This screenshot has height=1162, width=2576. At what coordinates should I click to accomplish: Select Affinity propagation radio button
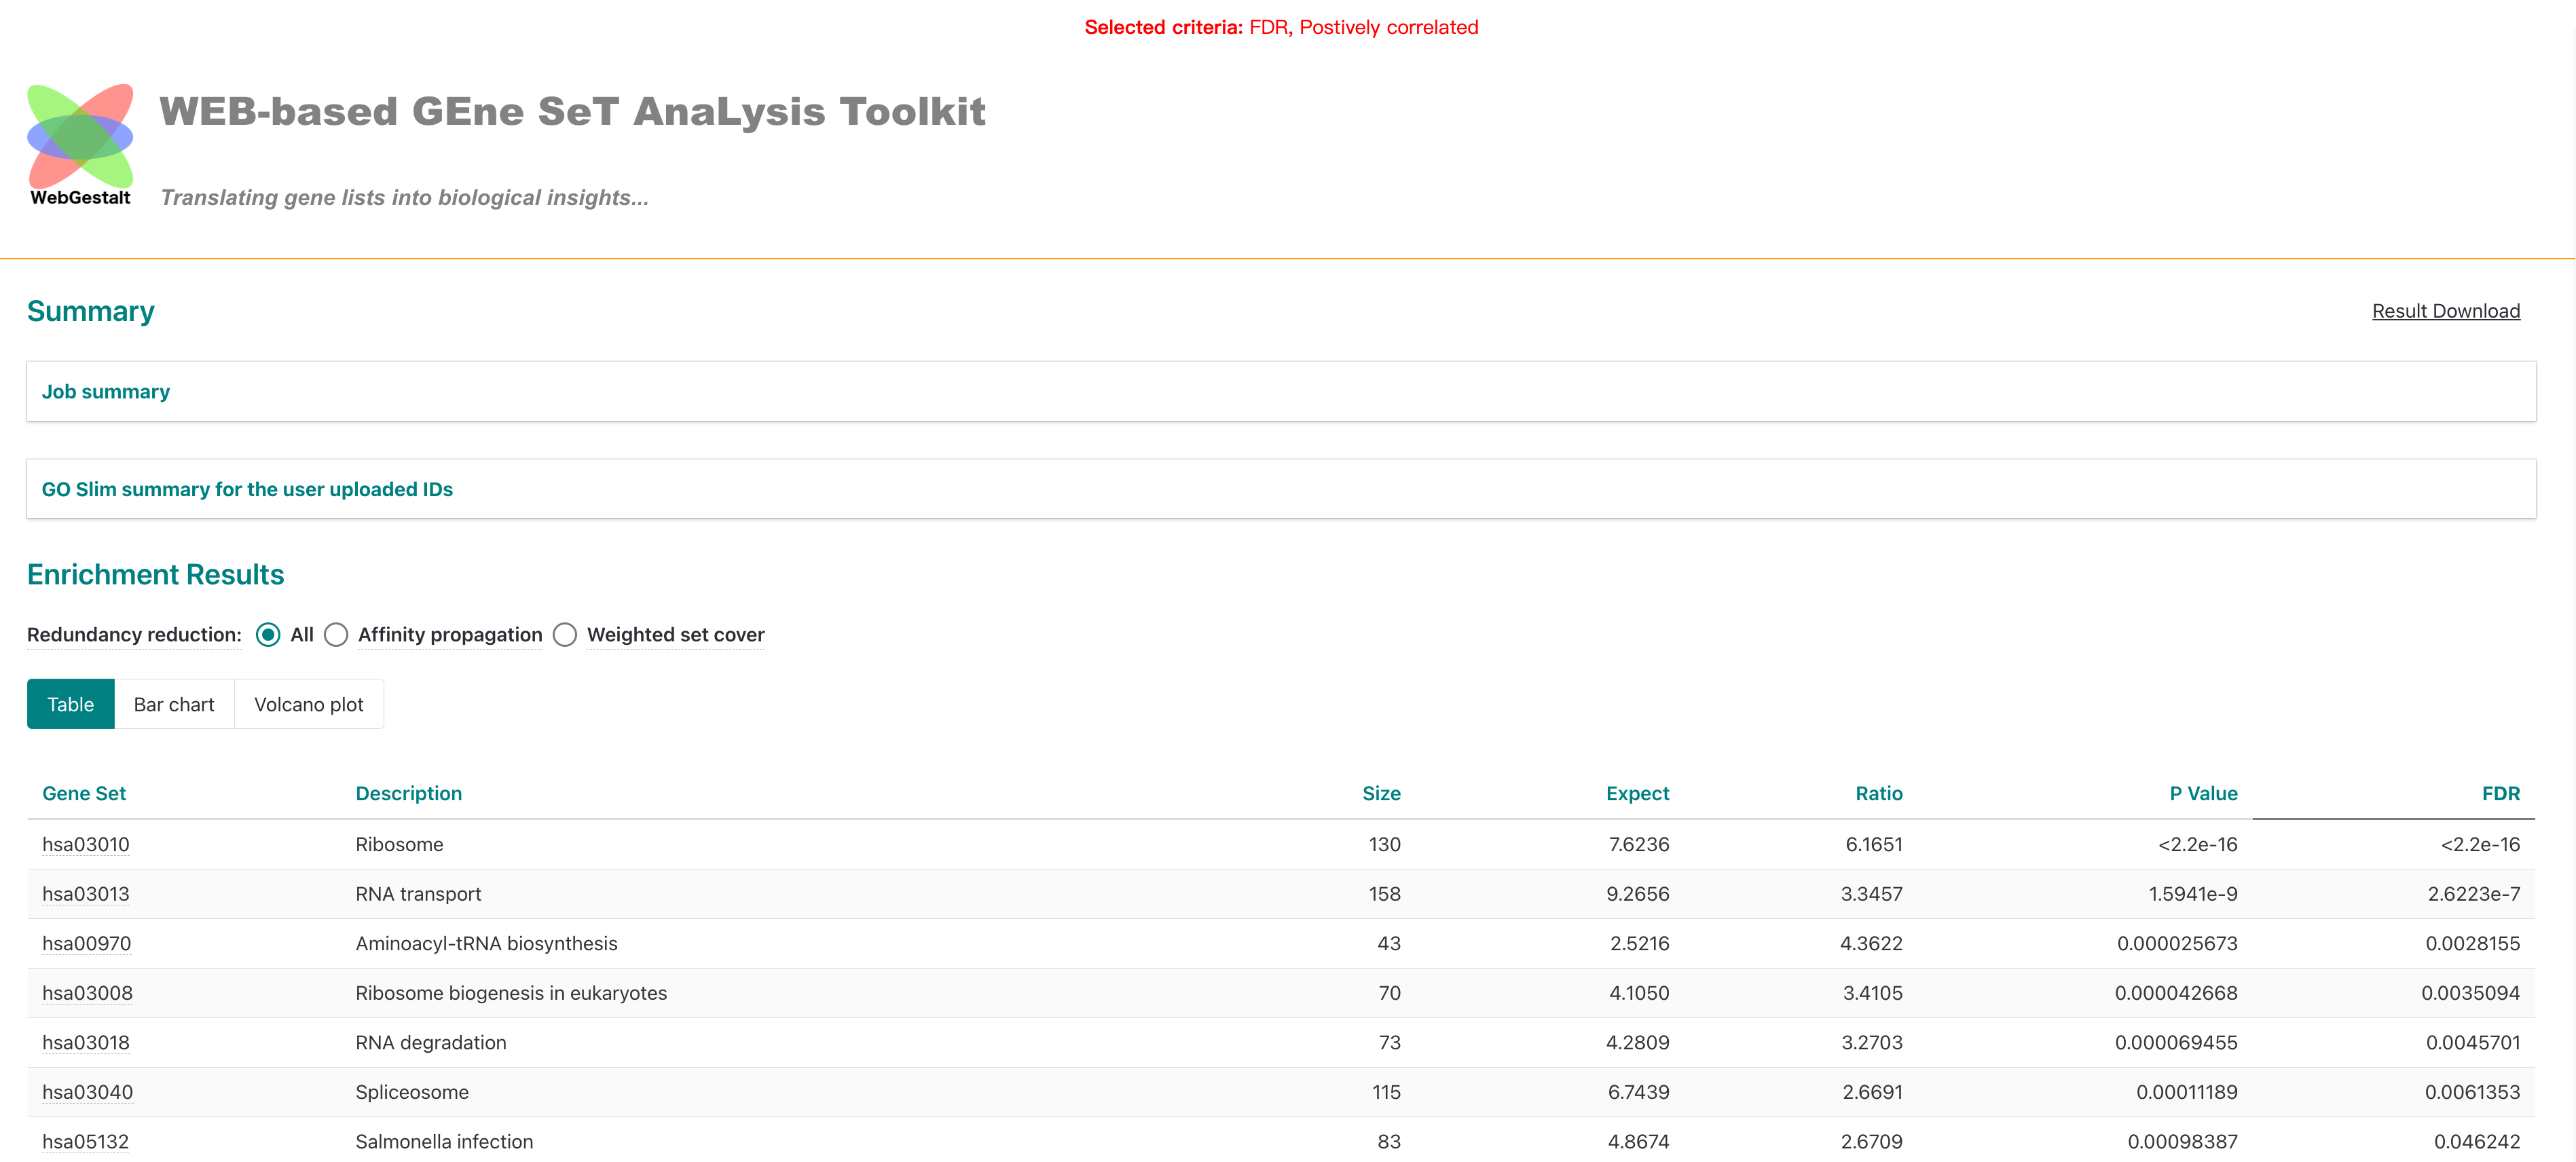(336, 635)
